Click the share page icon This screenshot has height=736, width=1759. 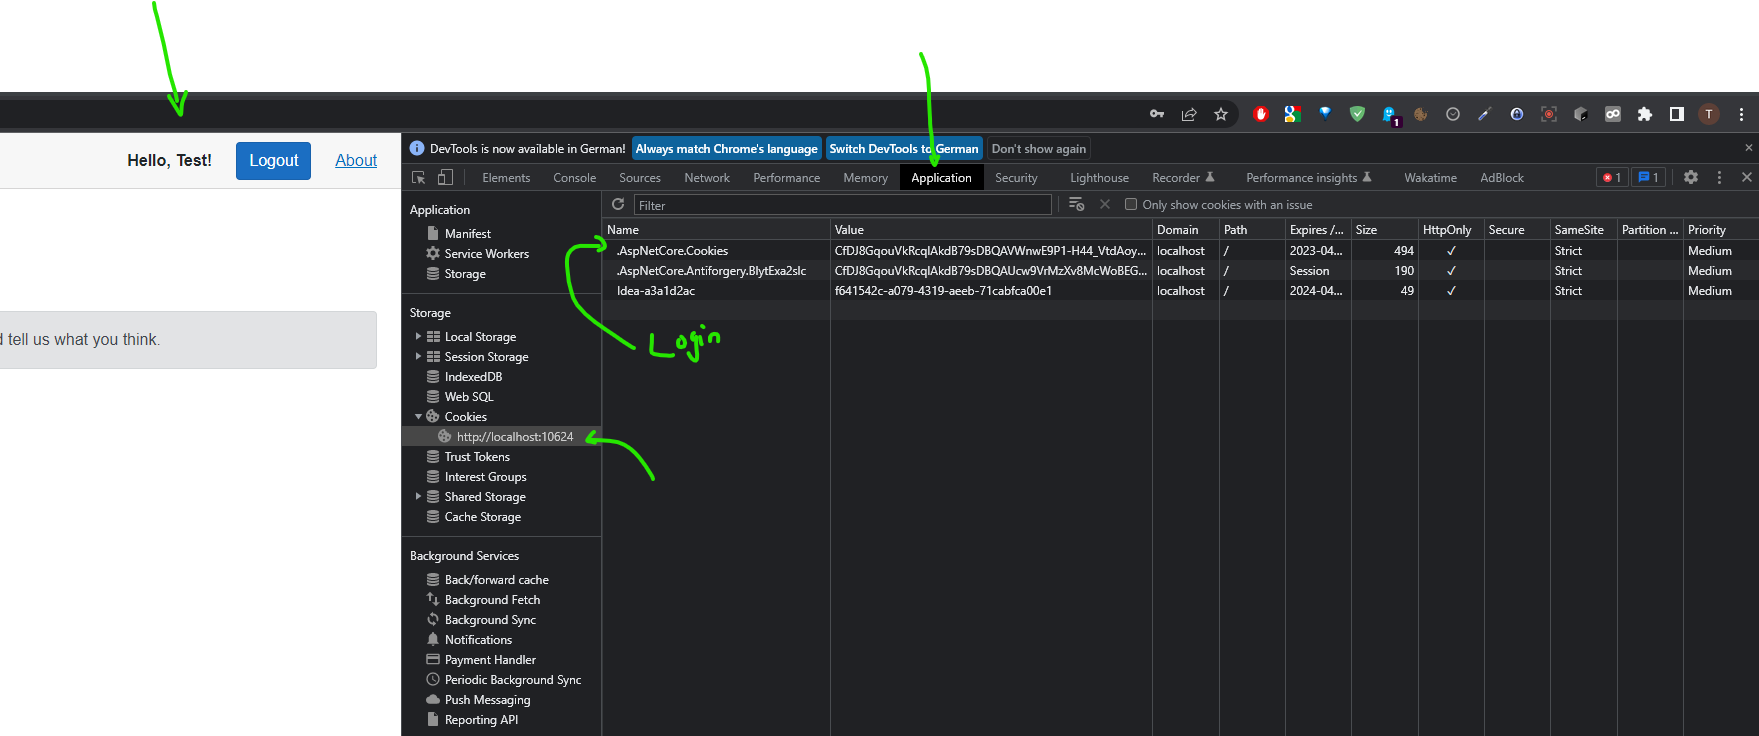(1189, 114)
